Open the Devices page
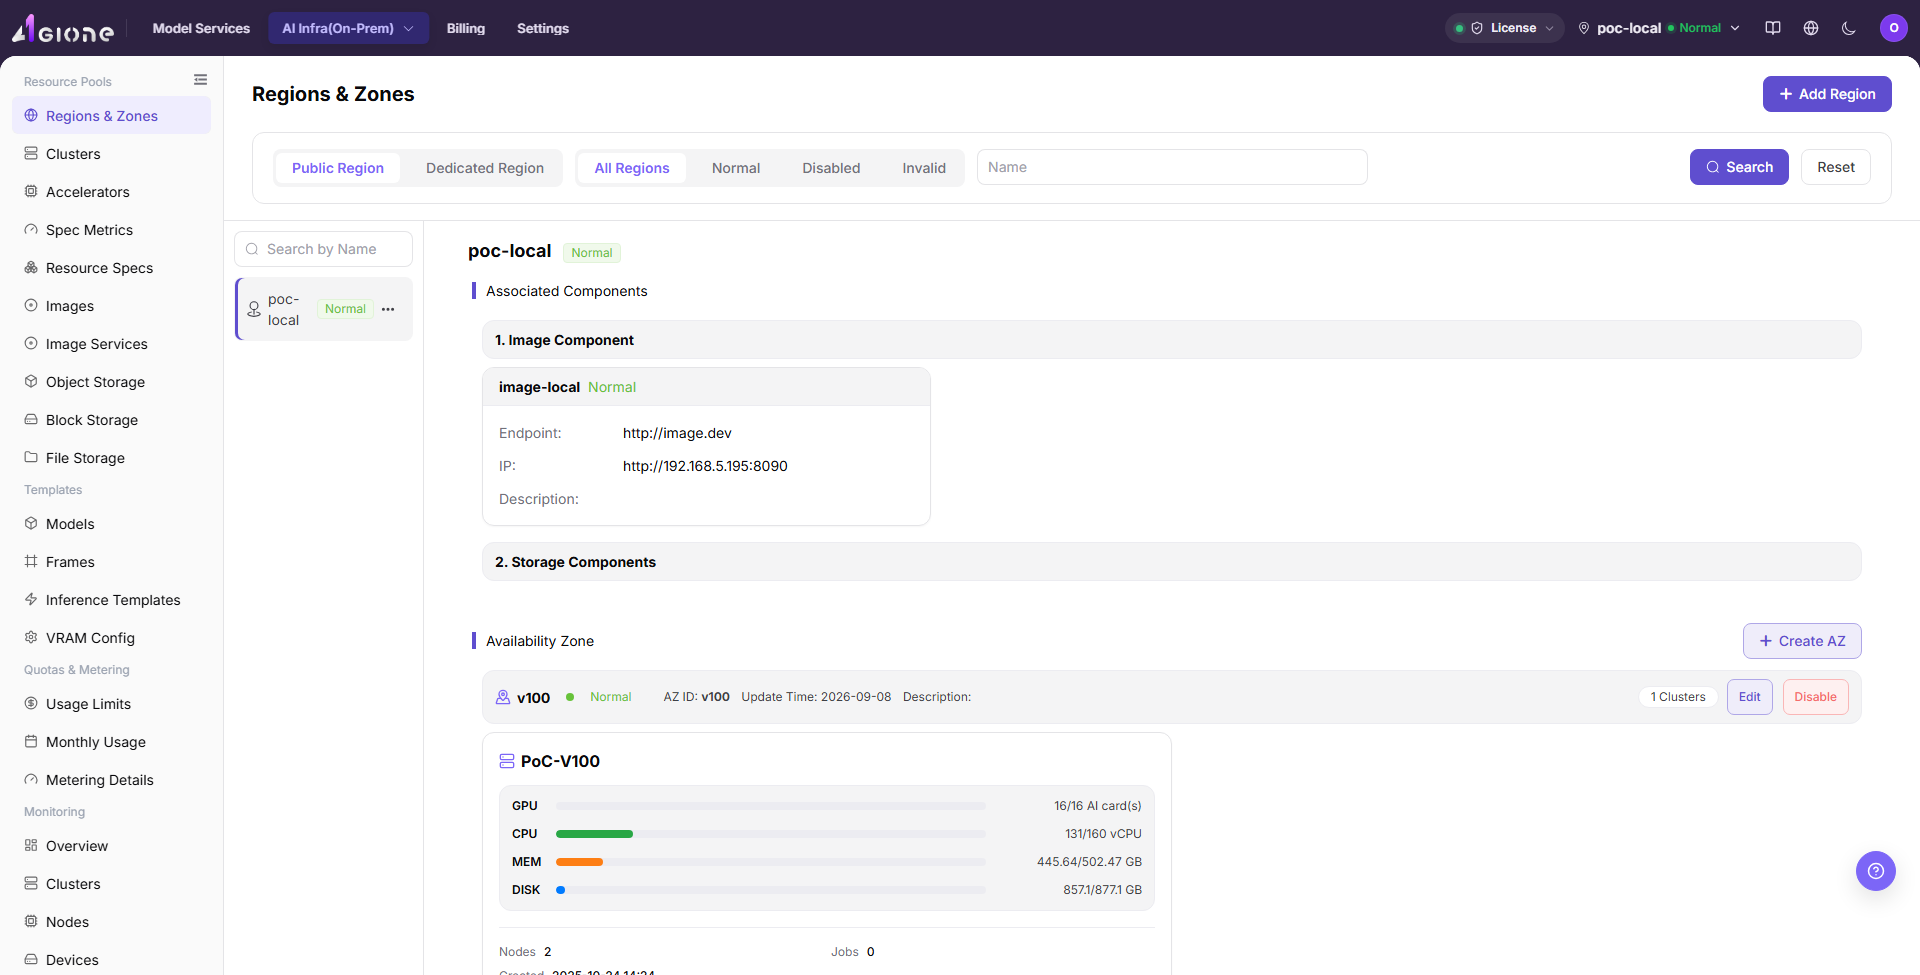This screenshot has width=1920, height=975. pos(112,960)
